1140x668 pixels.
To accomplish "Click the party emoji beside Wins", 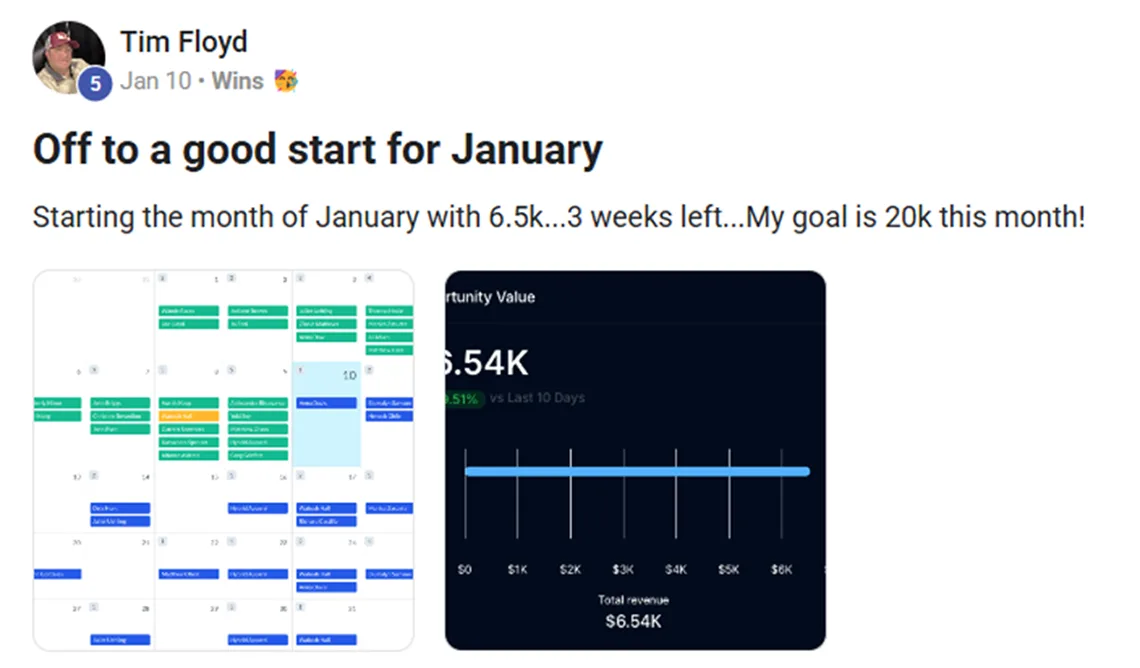I will [x=286, y=81].
